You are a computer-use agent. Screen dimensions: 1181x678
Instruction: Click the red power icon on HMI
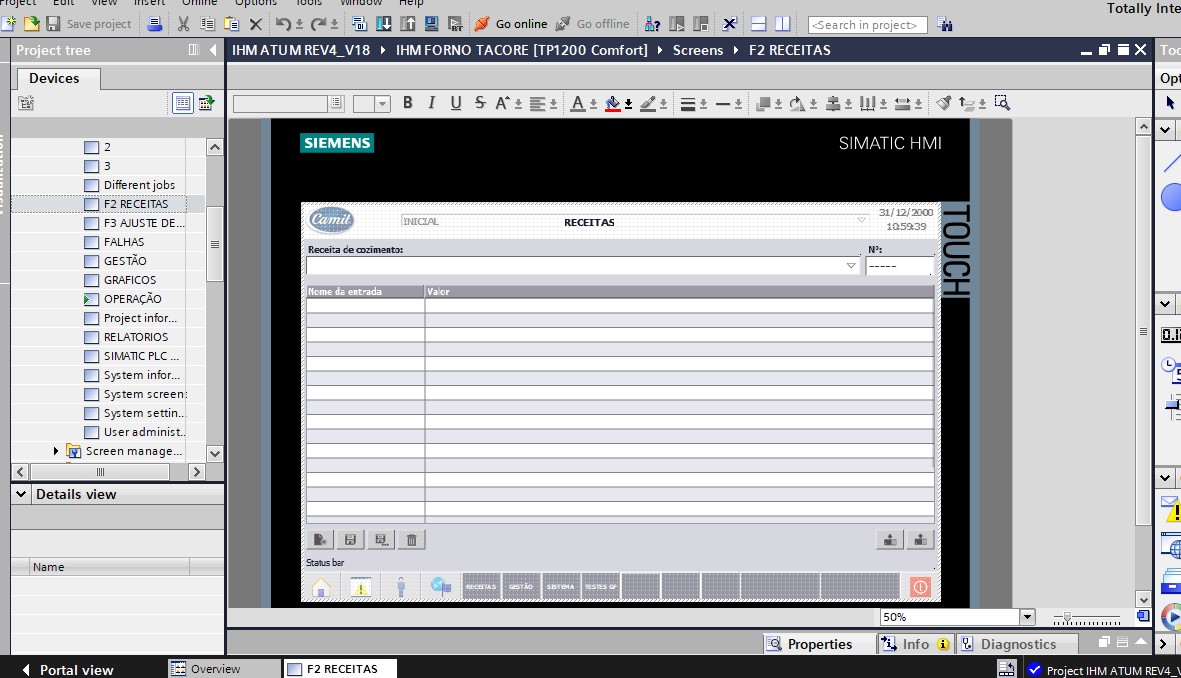point(920,587)
